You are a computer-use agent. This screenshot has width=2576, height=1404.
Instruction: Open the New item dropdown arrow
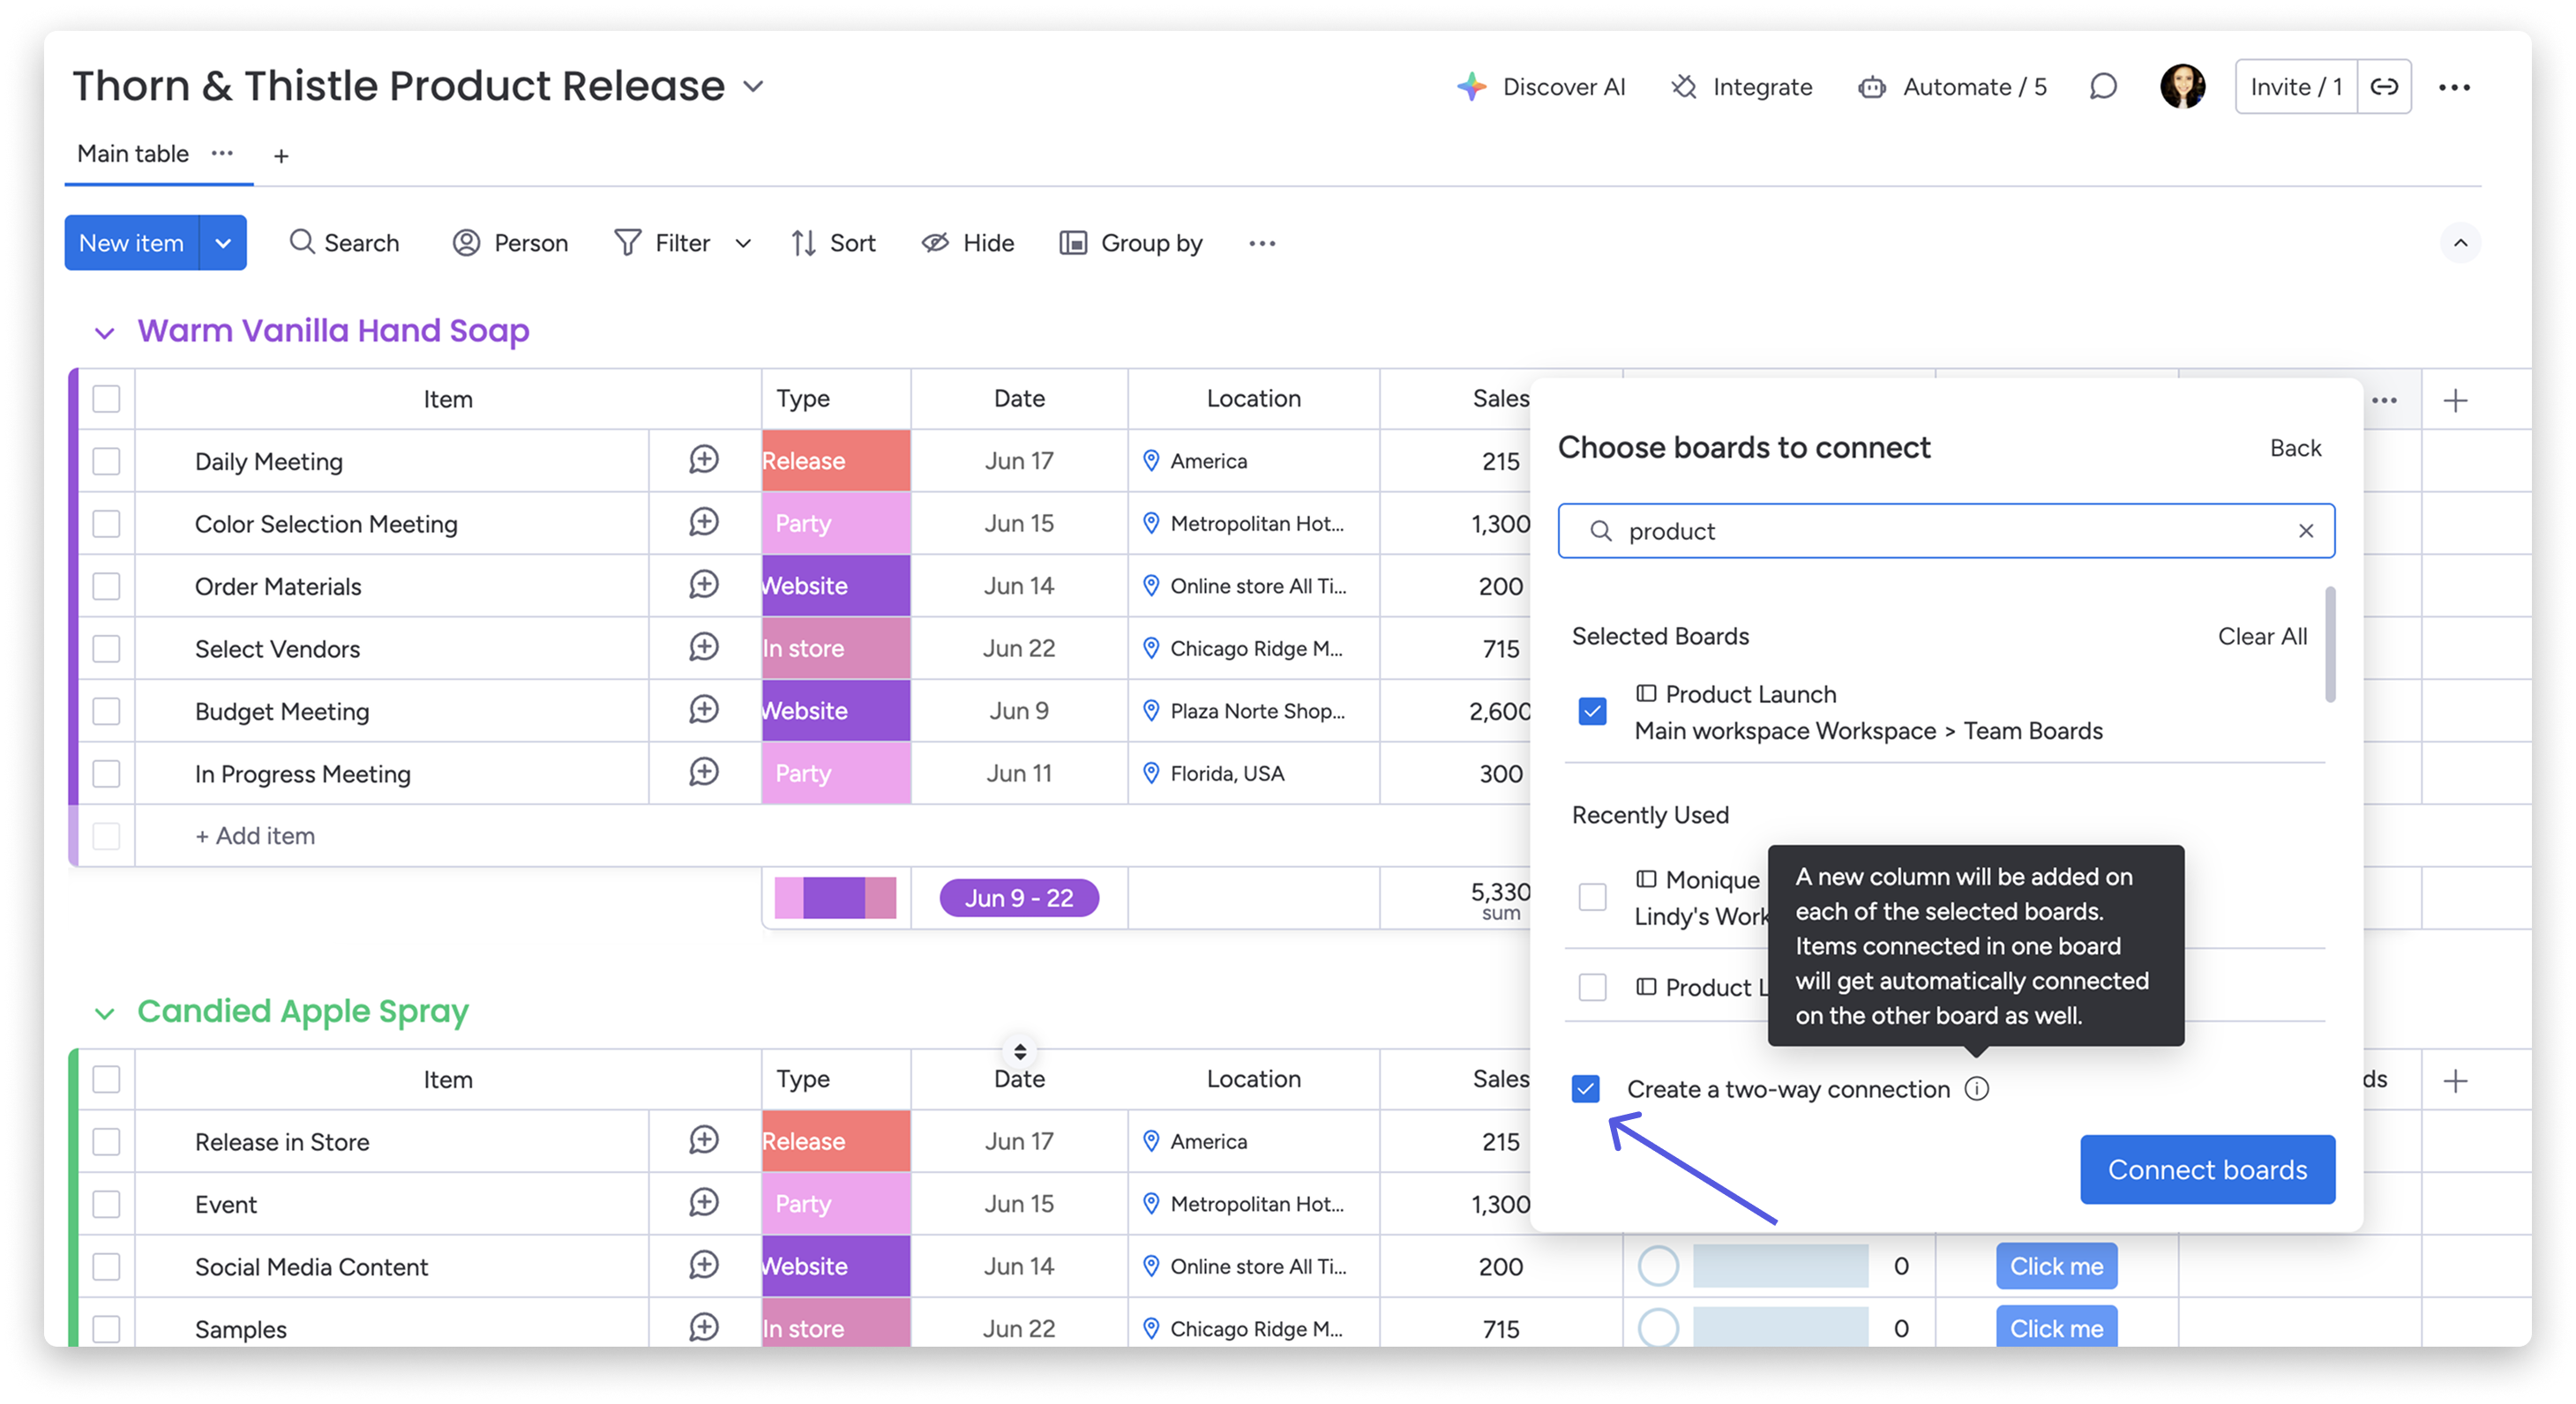(223, 243)
